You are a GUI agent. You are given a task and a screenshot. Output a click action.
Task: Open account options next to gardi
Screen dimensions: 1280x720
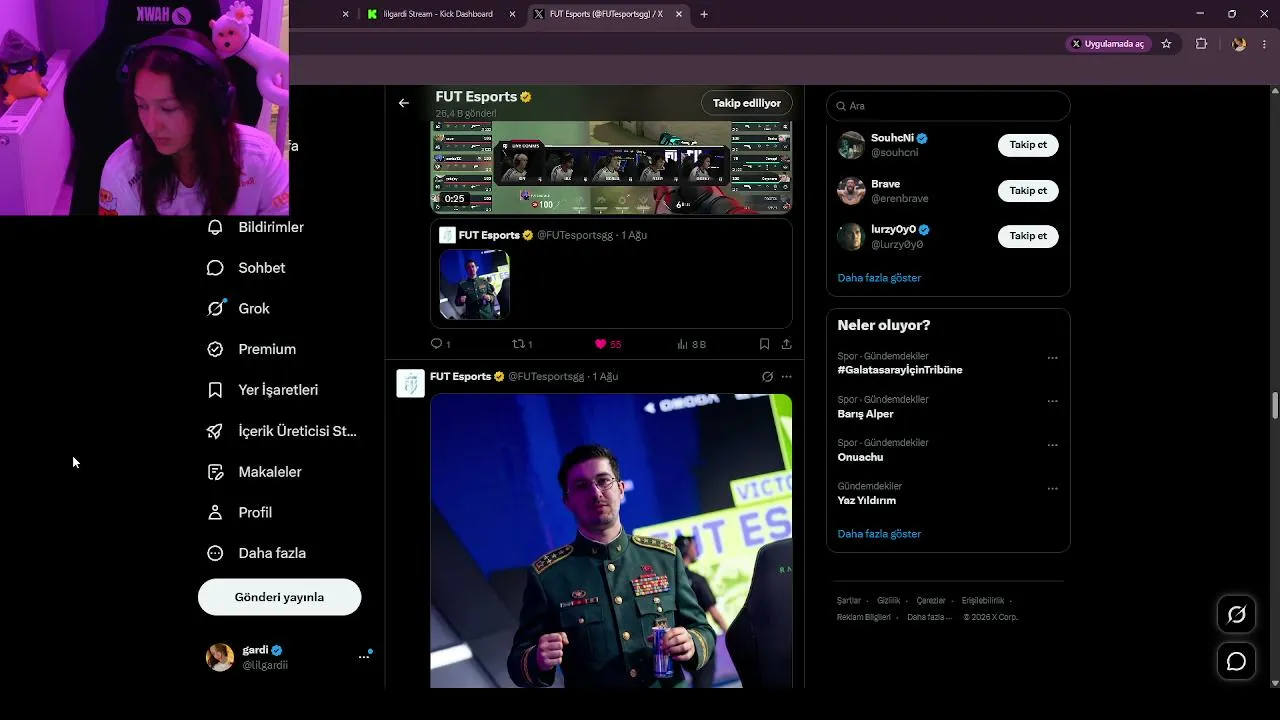pyautogui.click(x=364, y=657)
